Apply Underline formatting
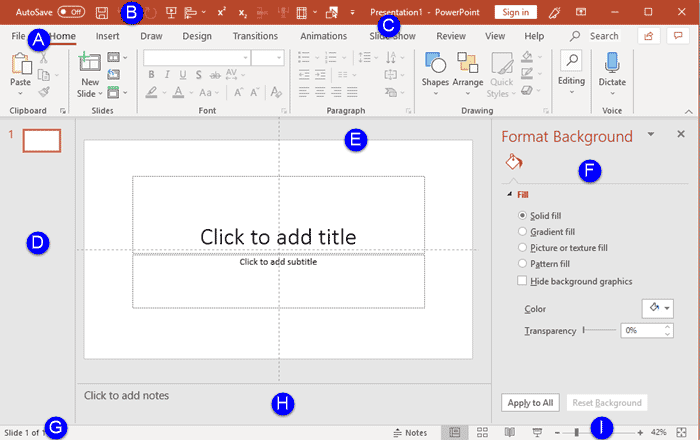 pyautogui.click(x=183, y=75)
